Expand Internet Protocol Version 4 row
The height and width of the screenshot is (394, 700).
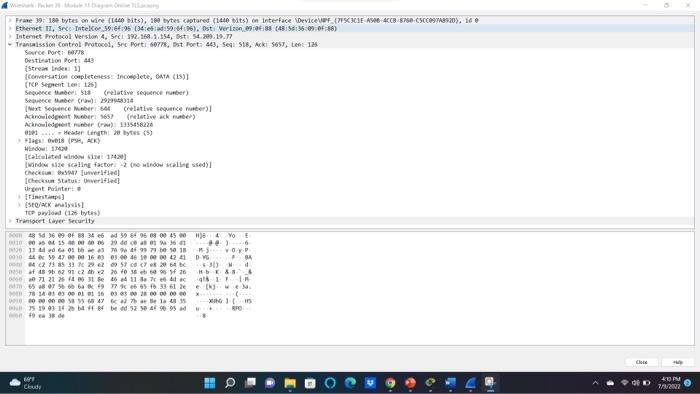10,37
